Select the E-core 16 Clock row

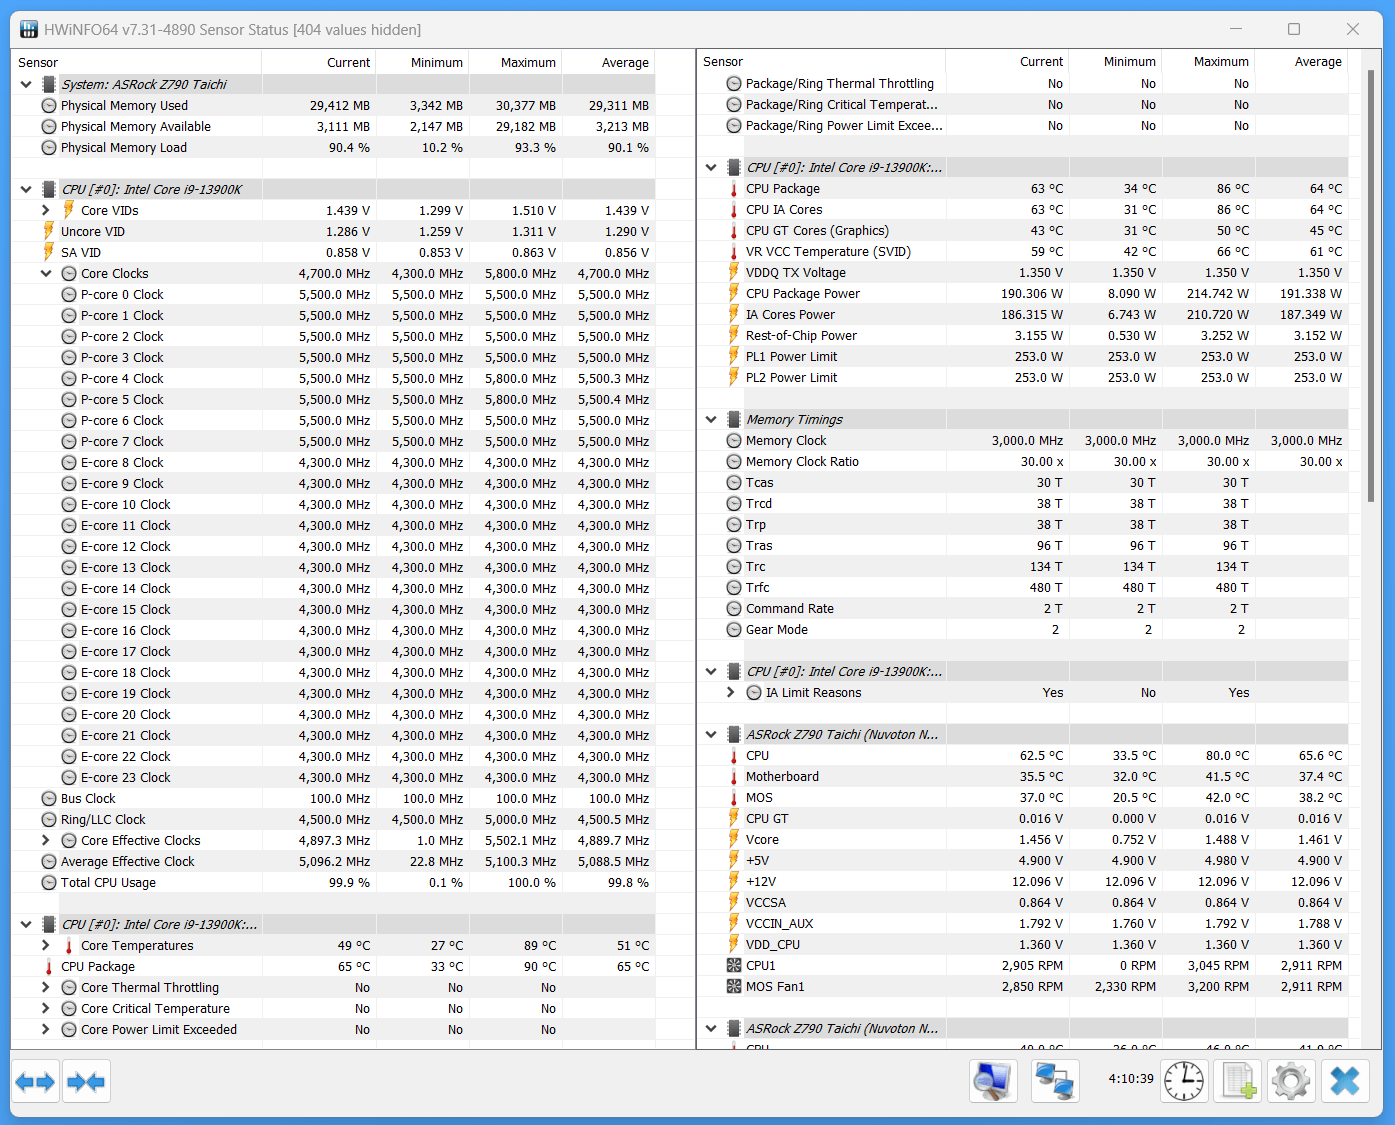click(x=333, y=631)
